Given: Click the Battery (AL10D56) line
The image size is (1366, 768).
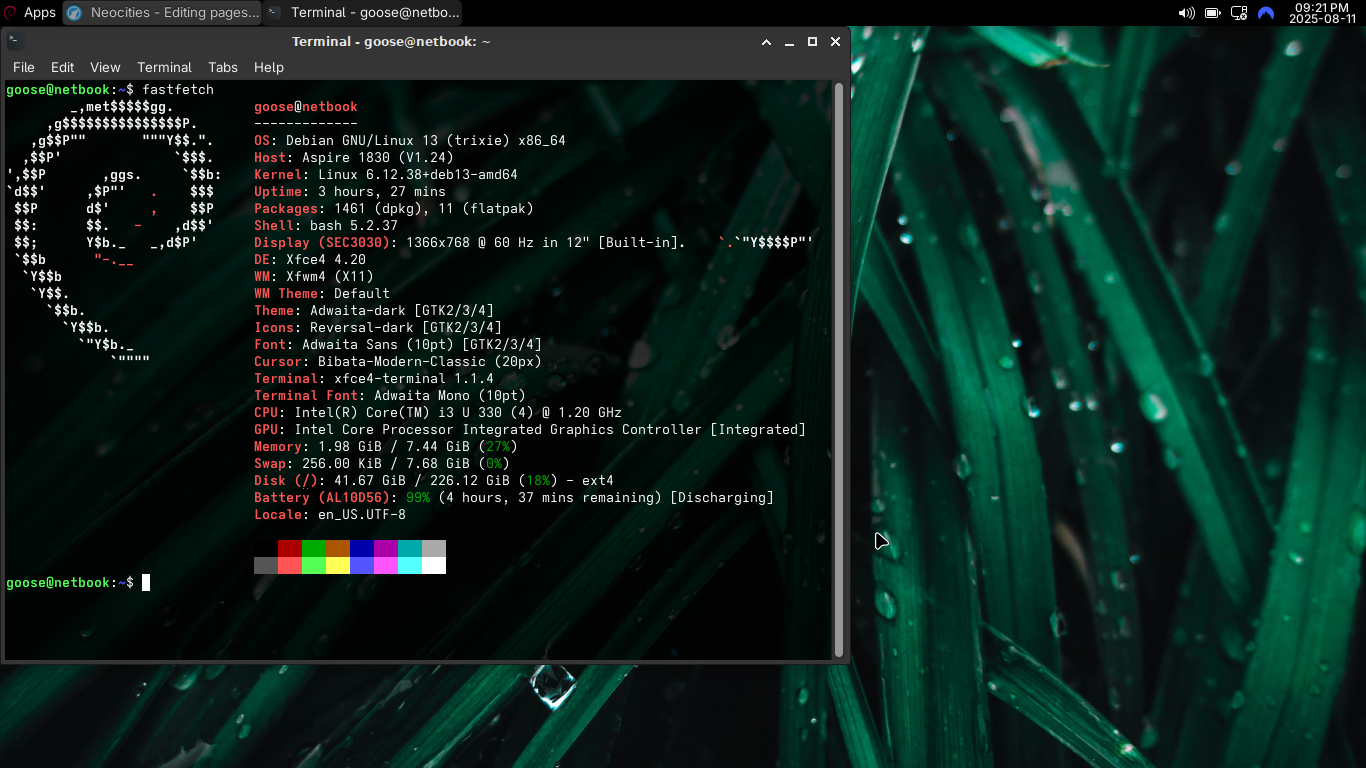Looking at the screenshot, I should tap(514, 498).
